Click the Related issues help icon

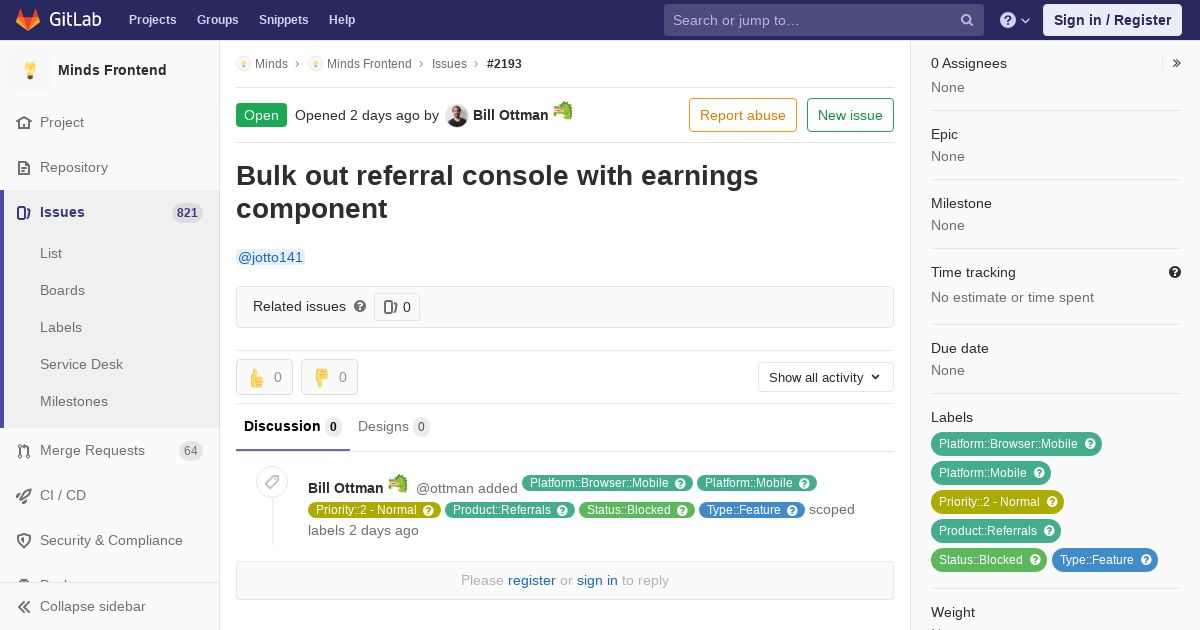coord(360,306)
